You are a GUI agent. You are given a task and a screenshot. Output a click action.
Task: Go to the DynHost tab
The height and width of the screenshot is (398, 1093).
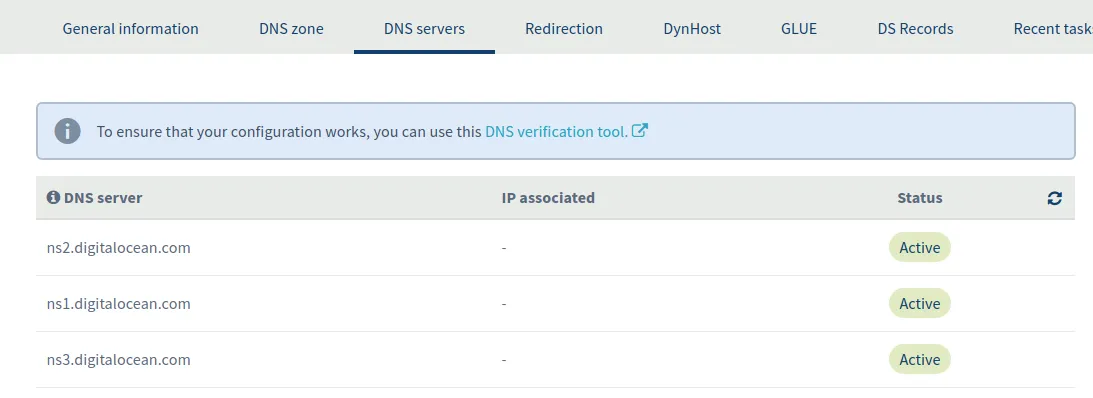(692, 29)
